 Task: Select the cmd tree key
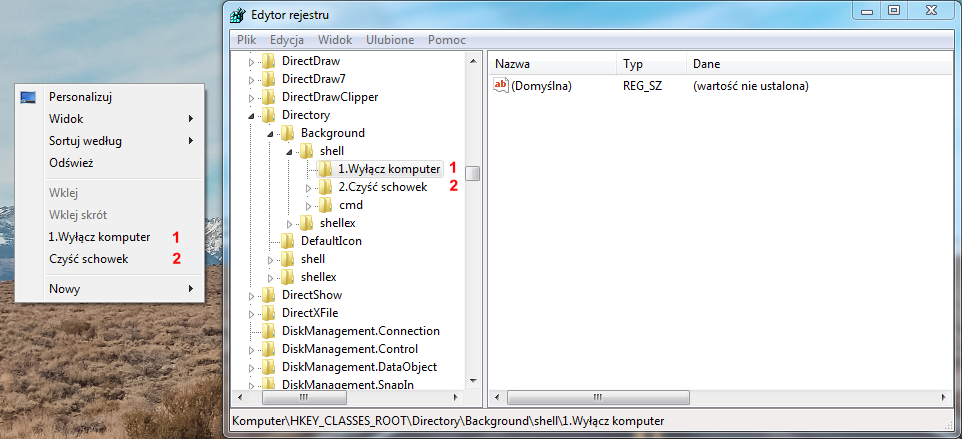pyautogui.click(x=351, y=205)
